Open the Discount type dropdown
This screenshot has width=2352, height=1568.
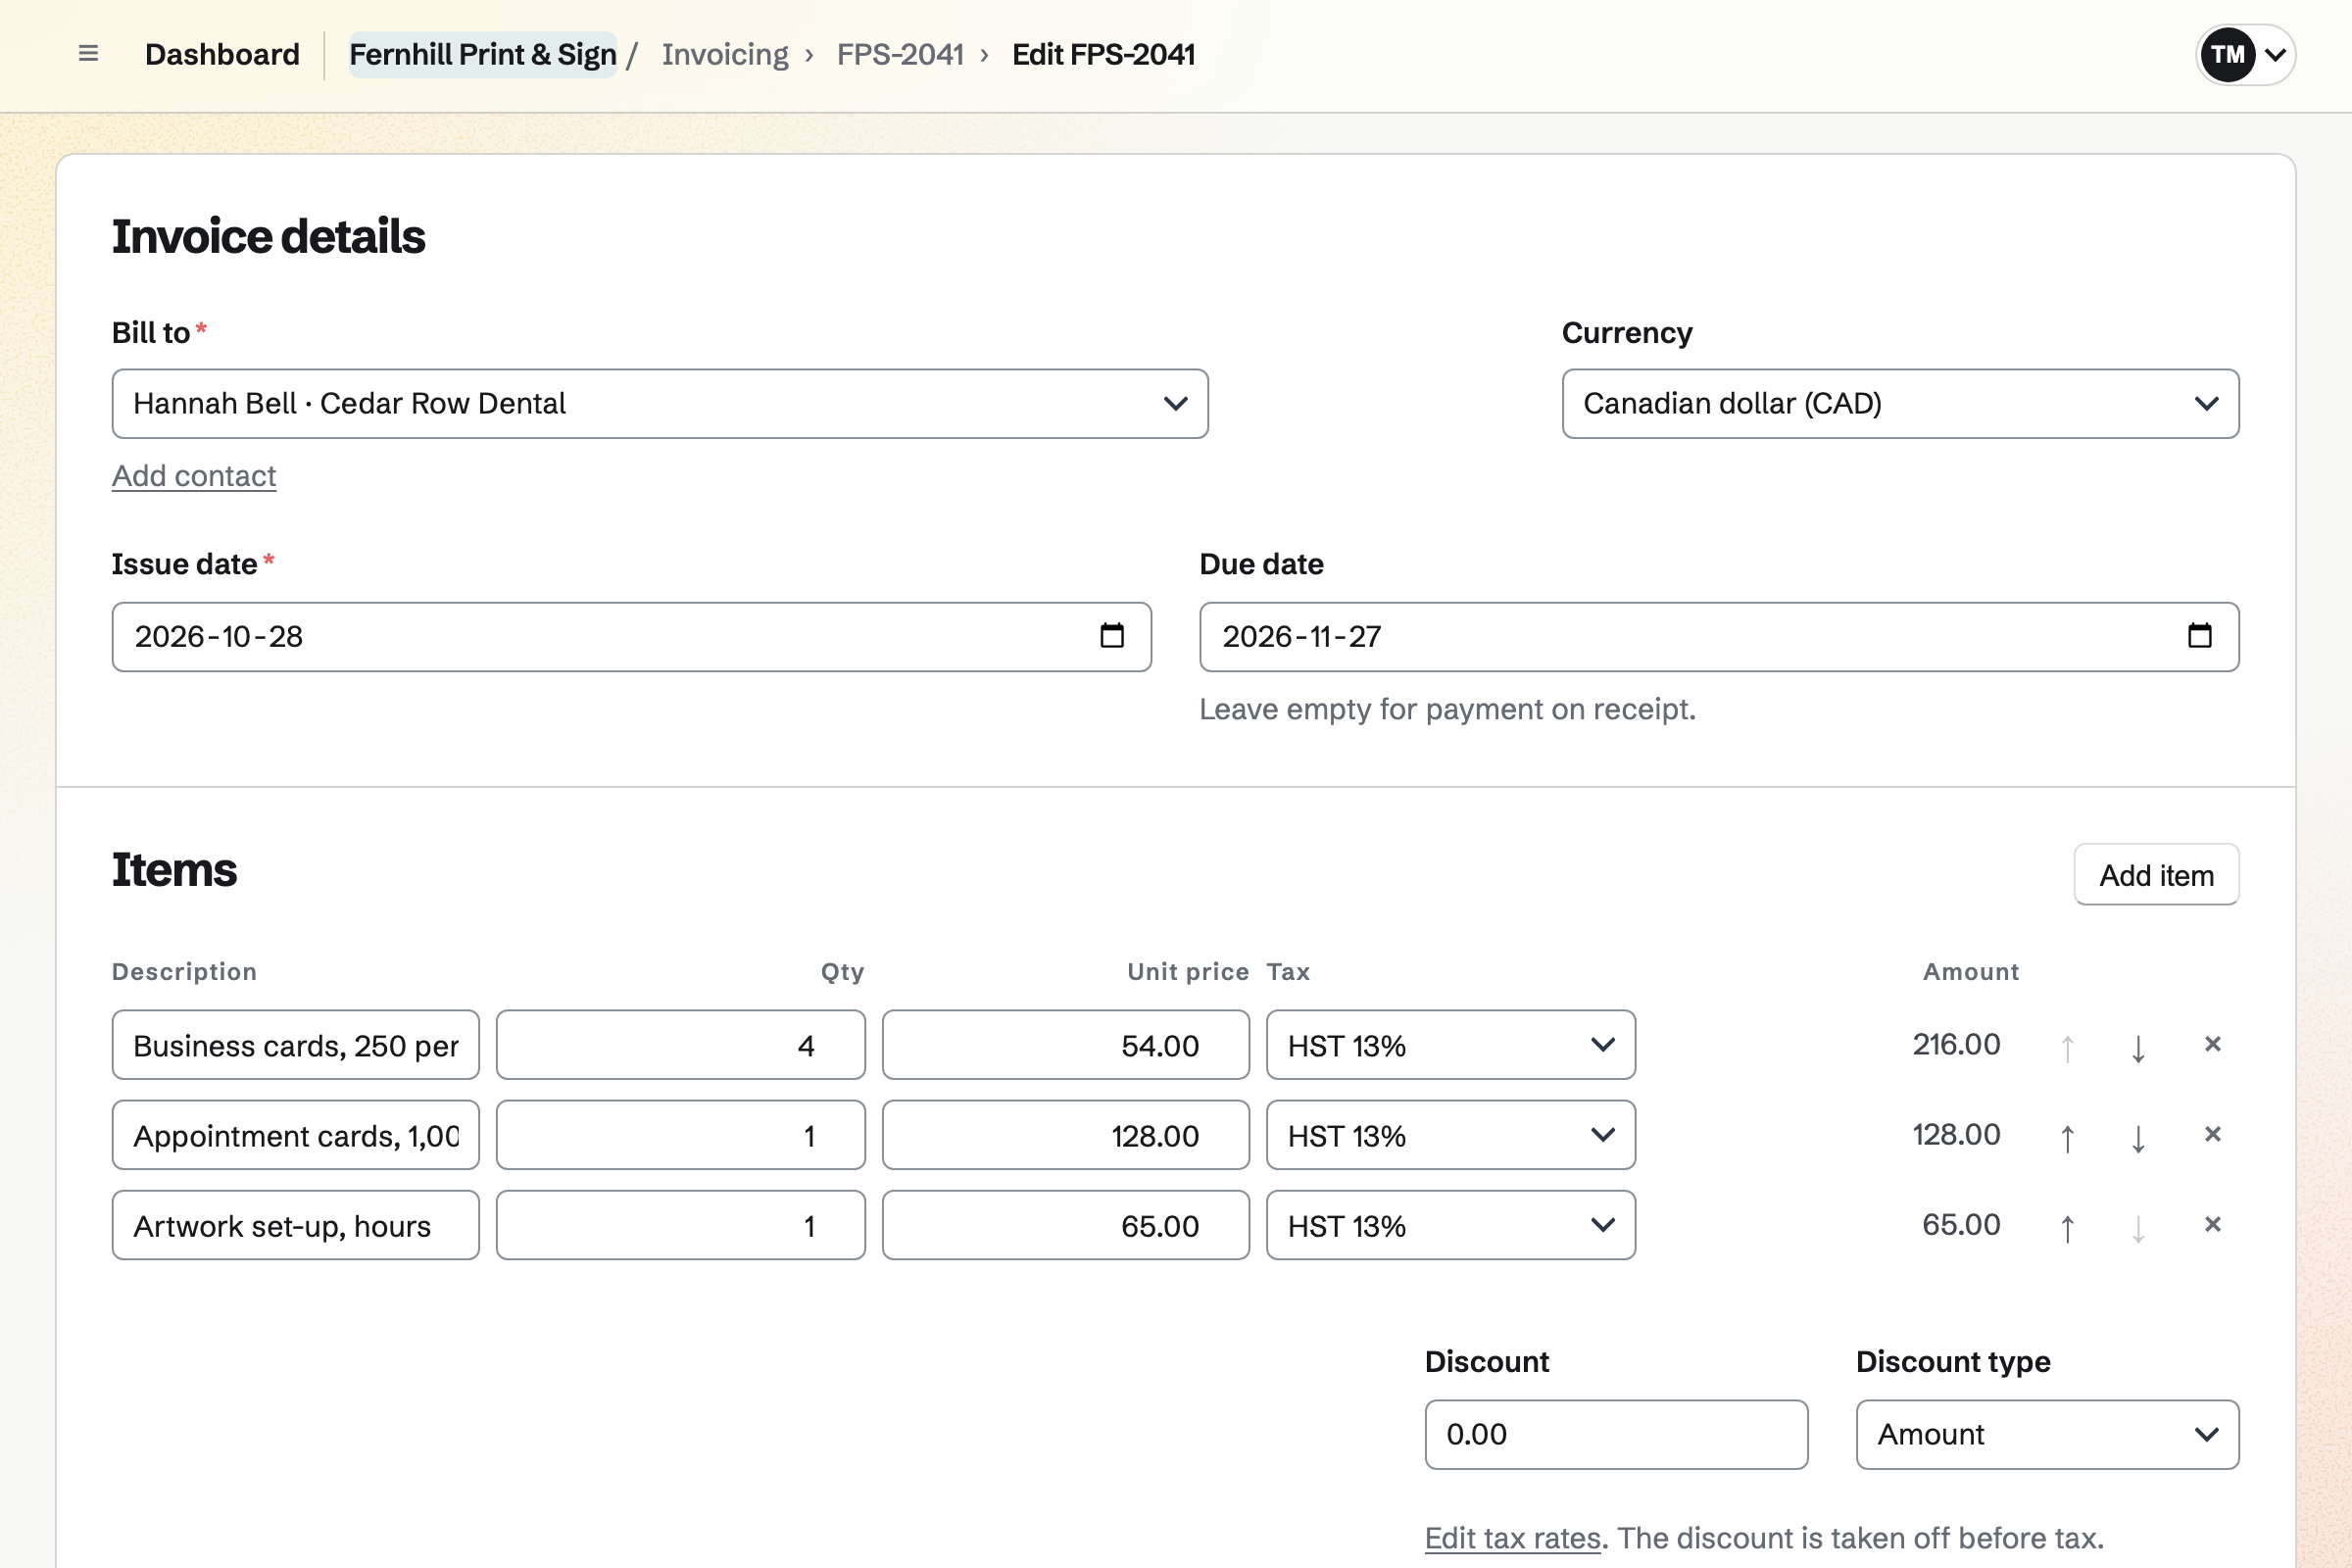(x=2047, y=1434)
